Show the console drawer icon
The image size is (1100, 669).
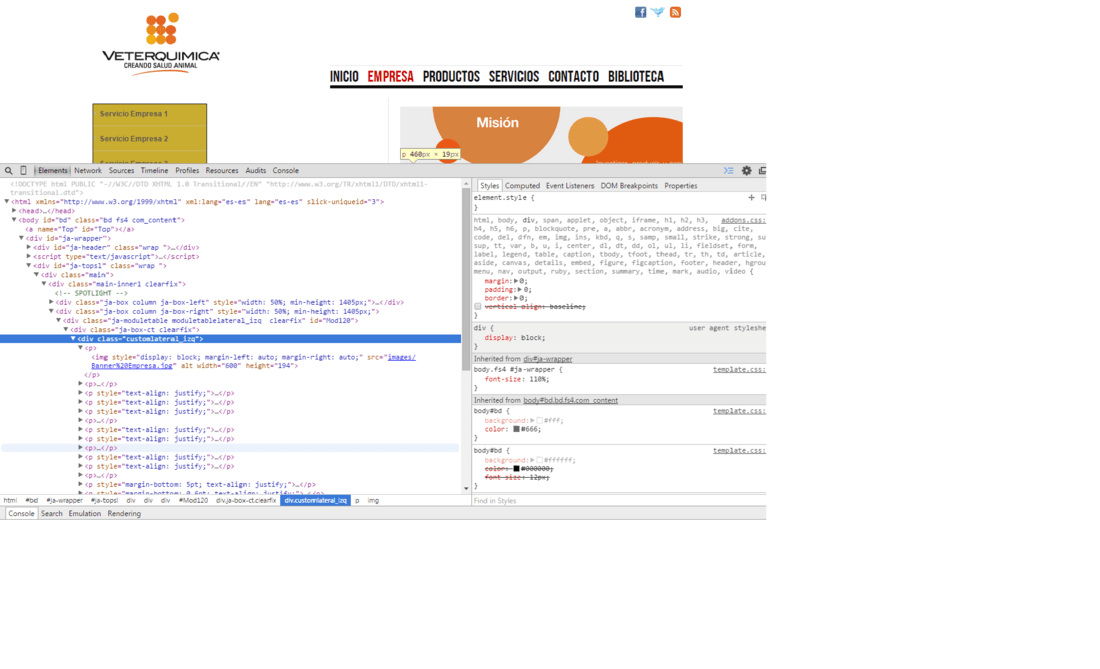[x=729, y=170]
